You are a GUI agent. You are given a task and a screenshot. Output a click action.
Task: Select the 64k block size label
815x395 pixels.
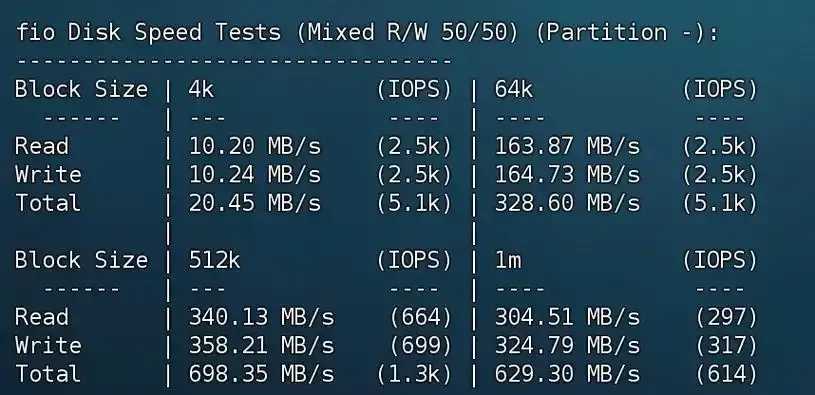[514, 89]
